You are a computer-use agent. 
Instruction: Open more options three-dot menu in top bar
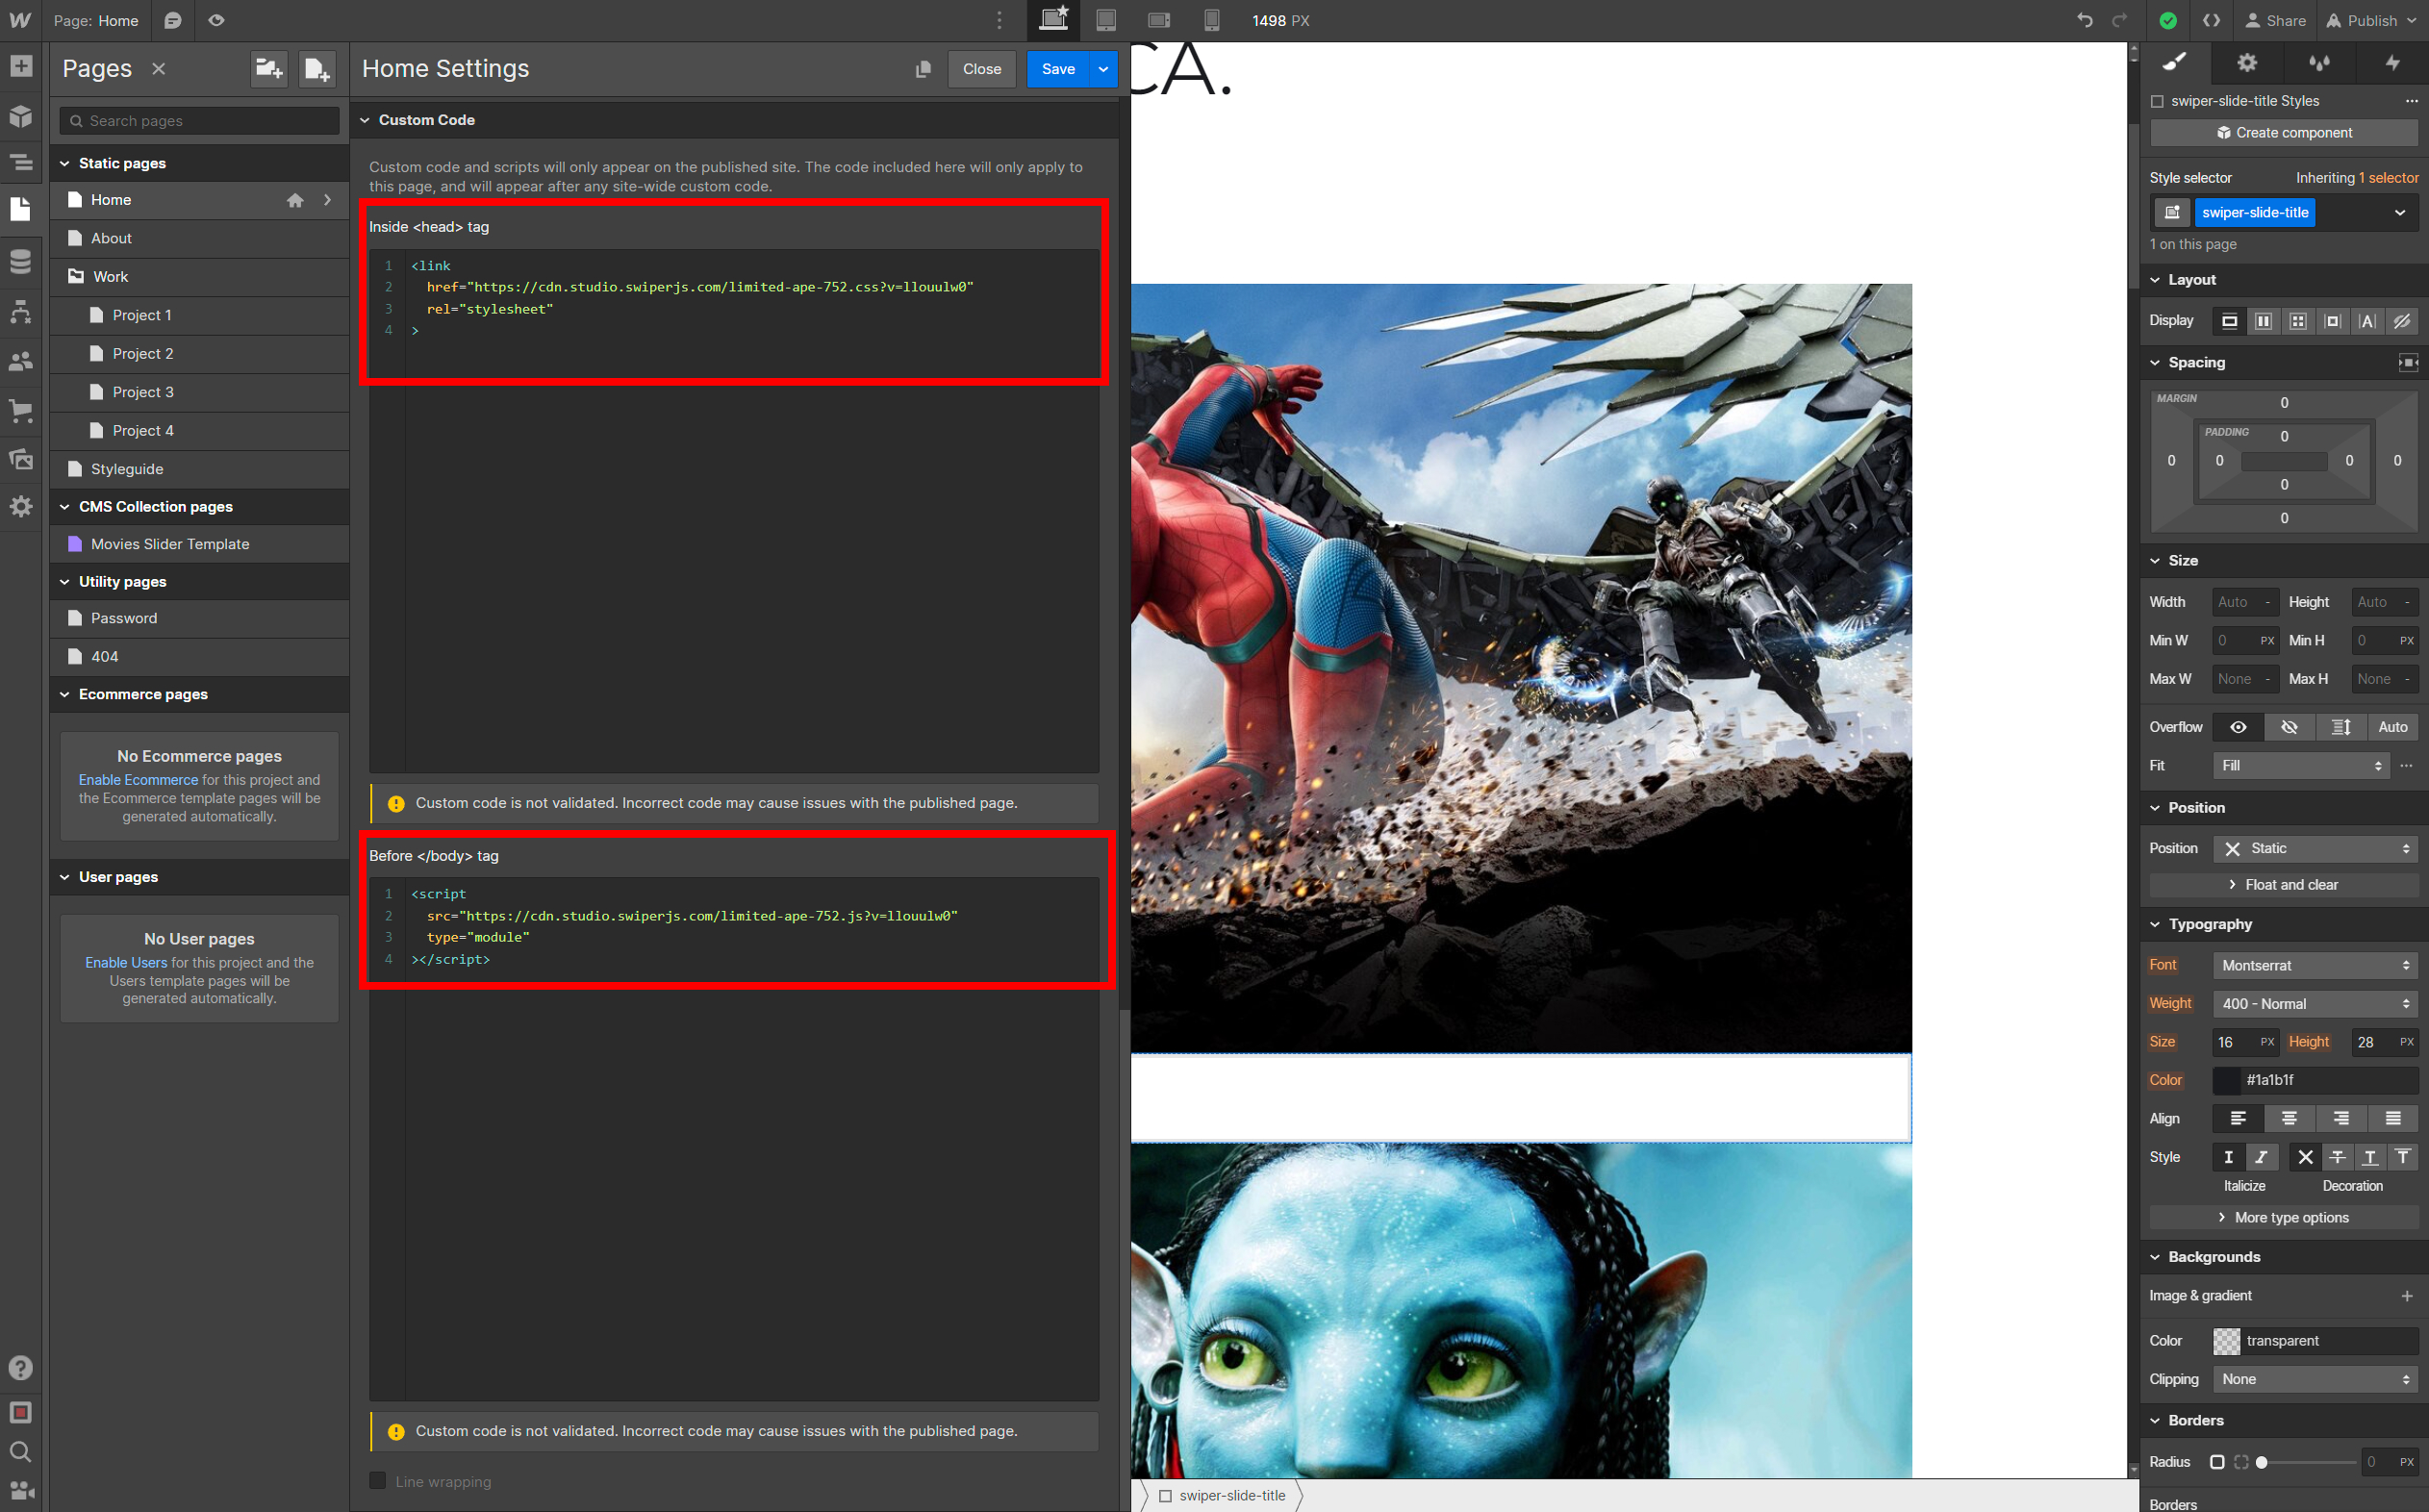[x=999, y=20]
